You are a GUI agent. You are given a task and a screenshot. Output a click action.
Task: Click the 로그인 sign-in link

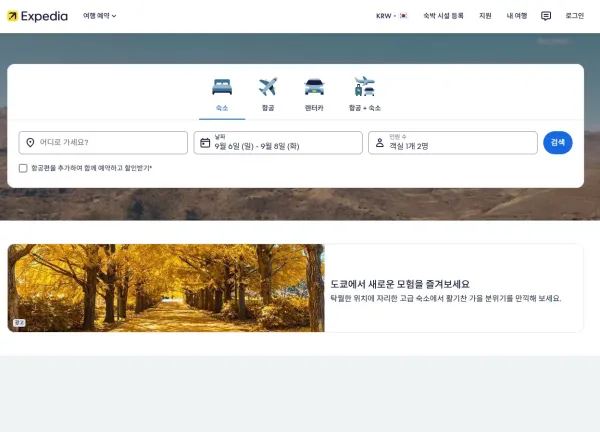tap(574, 16)
